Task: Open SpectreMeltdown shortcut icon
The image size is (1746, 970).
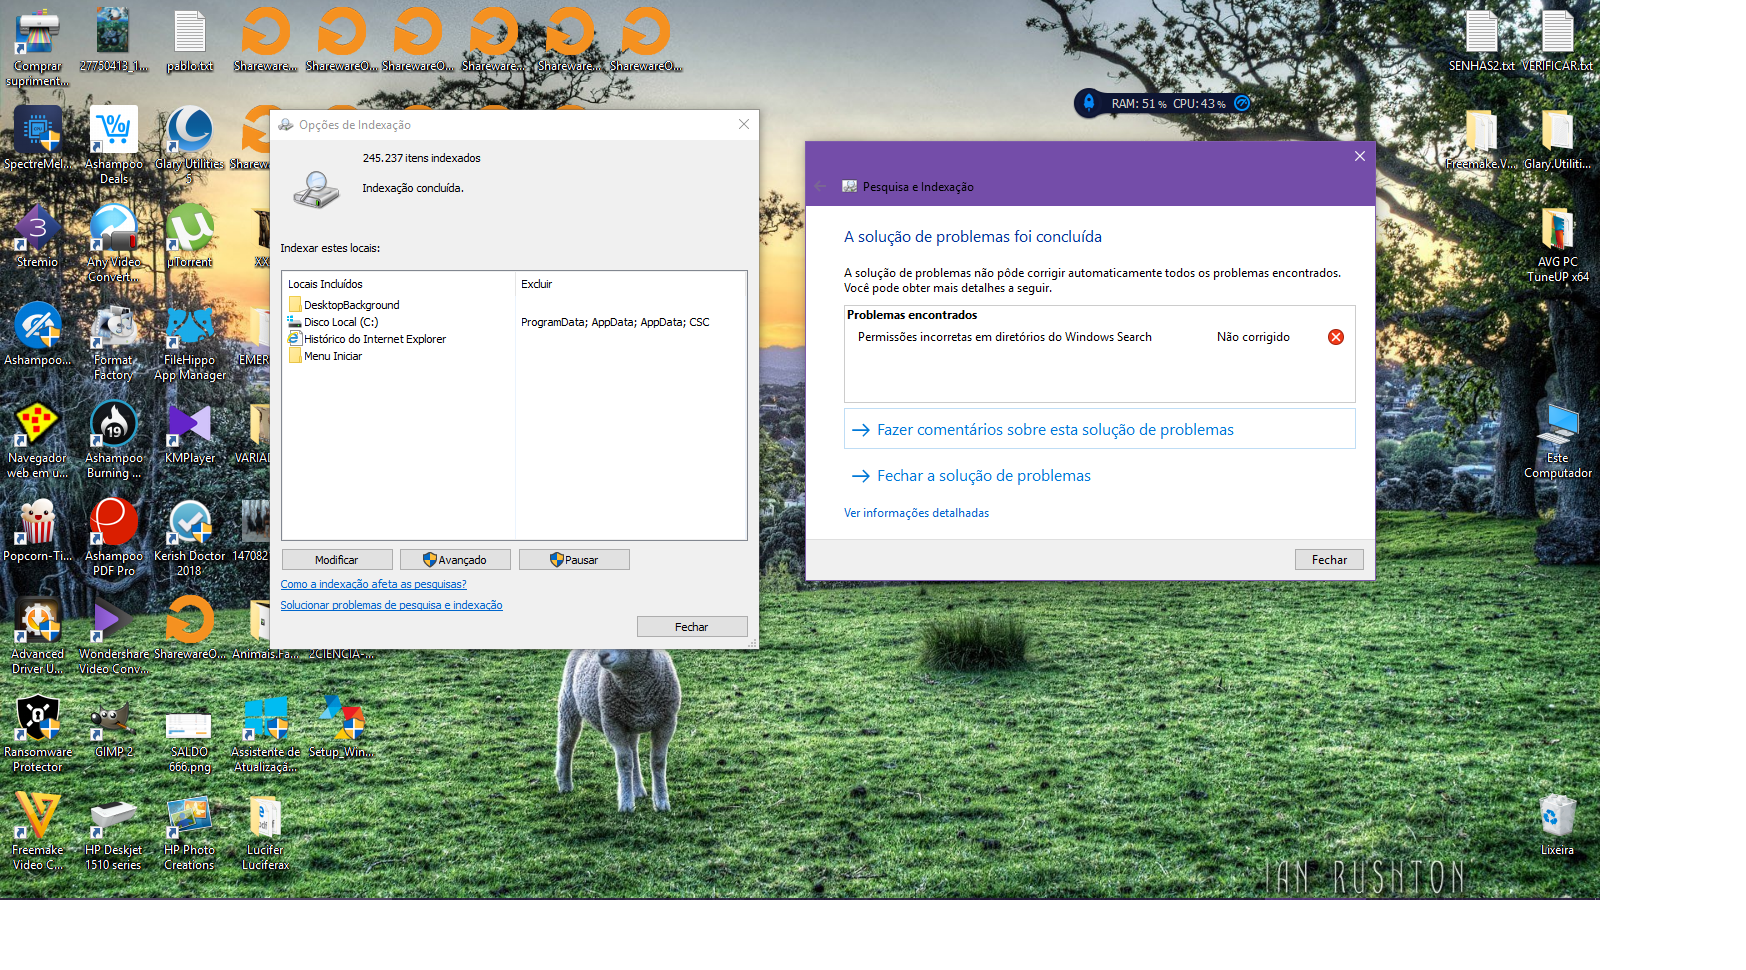Action: 37,138
